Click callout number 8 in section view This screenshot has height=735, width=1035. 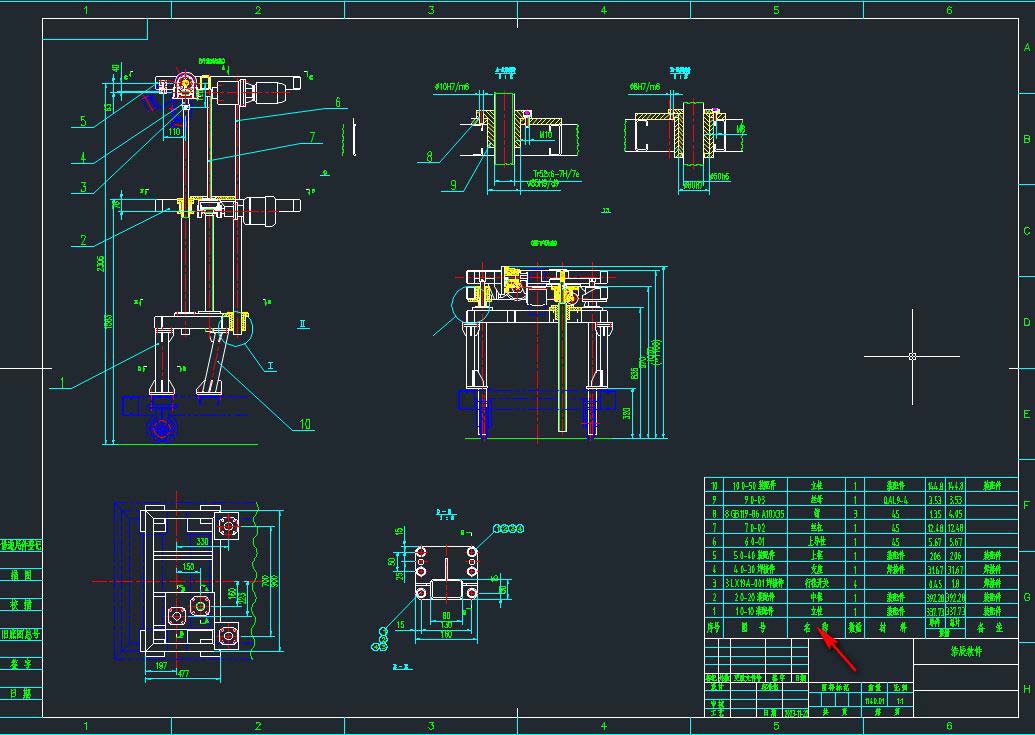click(429, 156)
